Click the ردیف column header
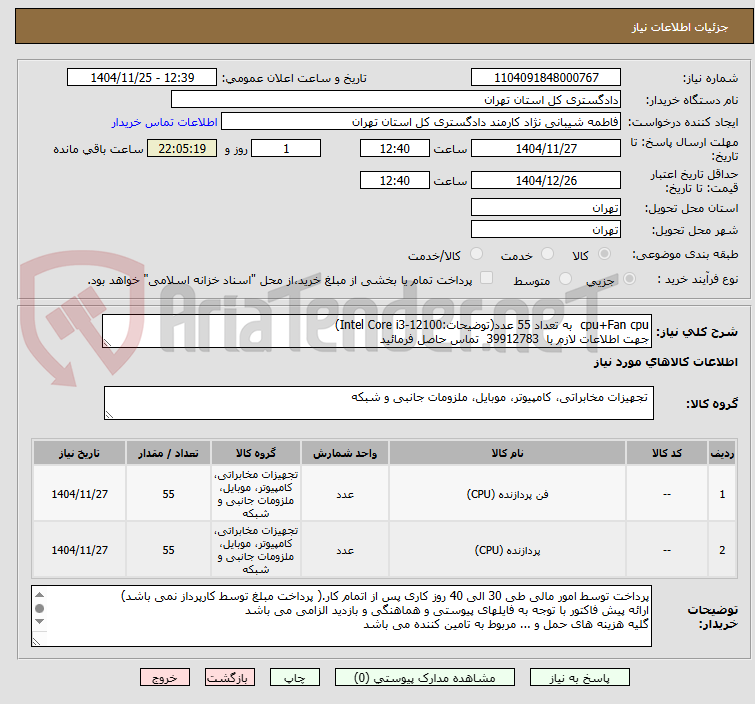 coord(722,453)
